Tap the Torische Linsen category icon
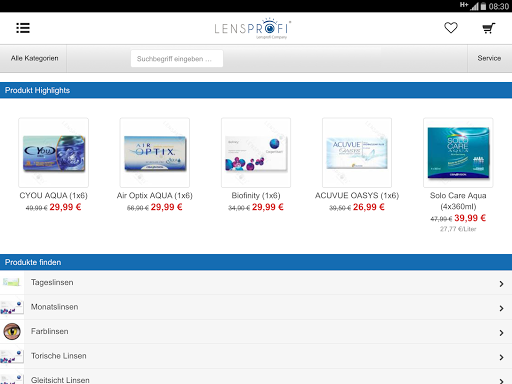This screenshot has height=384, width=512. (12, 356)
